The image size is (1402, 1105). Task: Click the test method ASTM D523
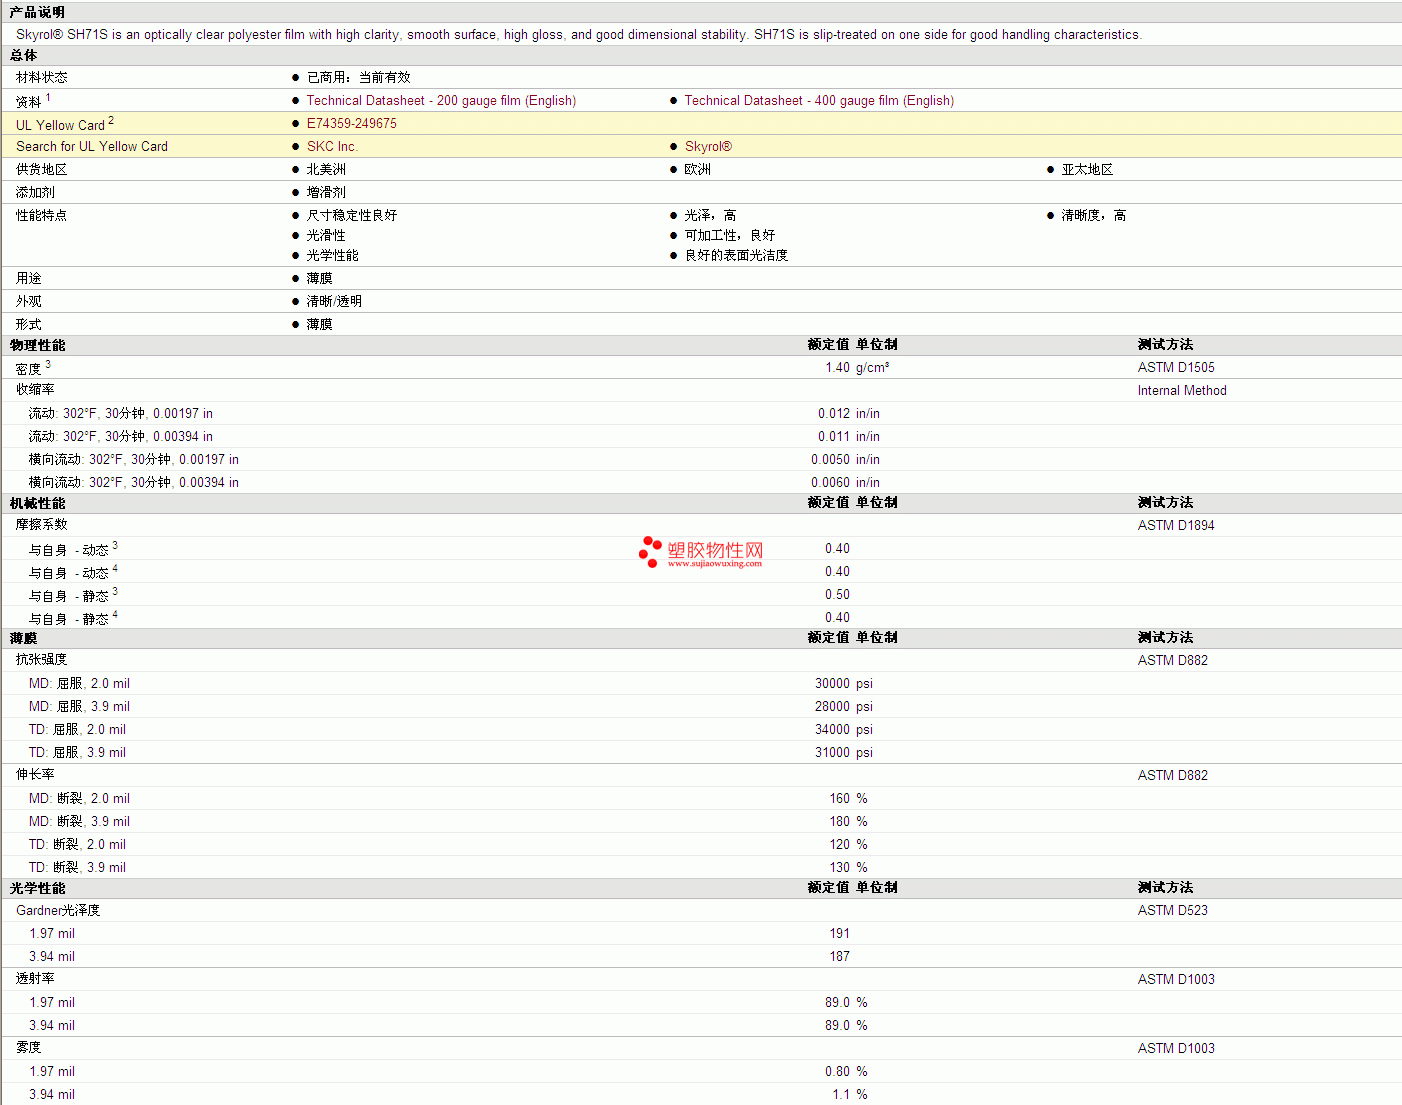[1173, 910]
